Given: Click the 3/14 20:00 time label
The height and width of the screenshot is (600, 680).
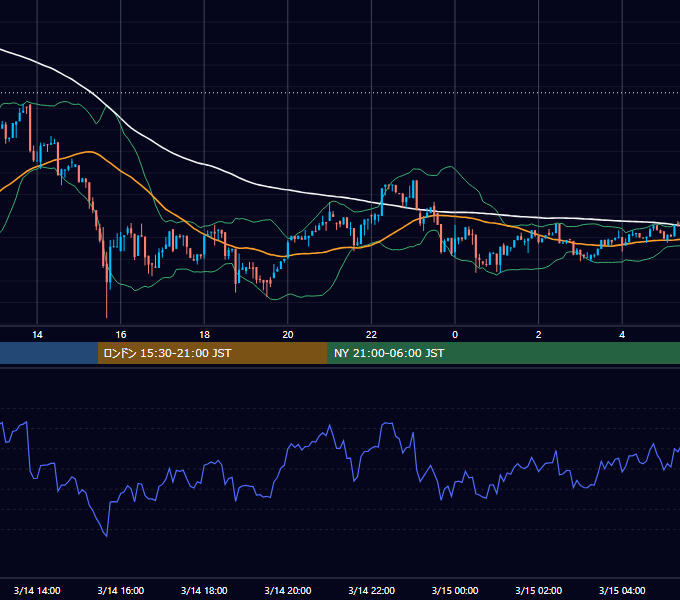Looking at the screenshot, I should point(288,590).
